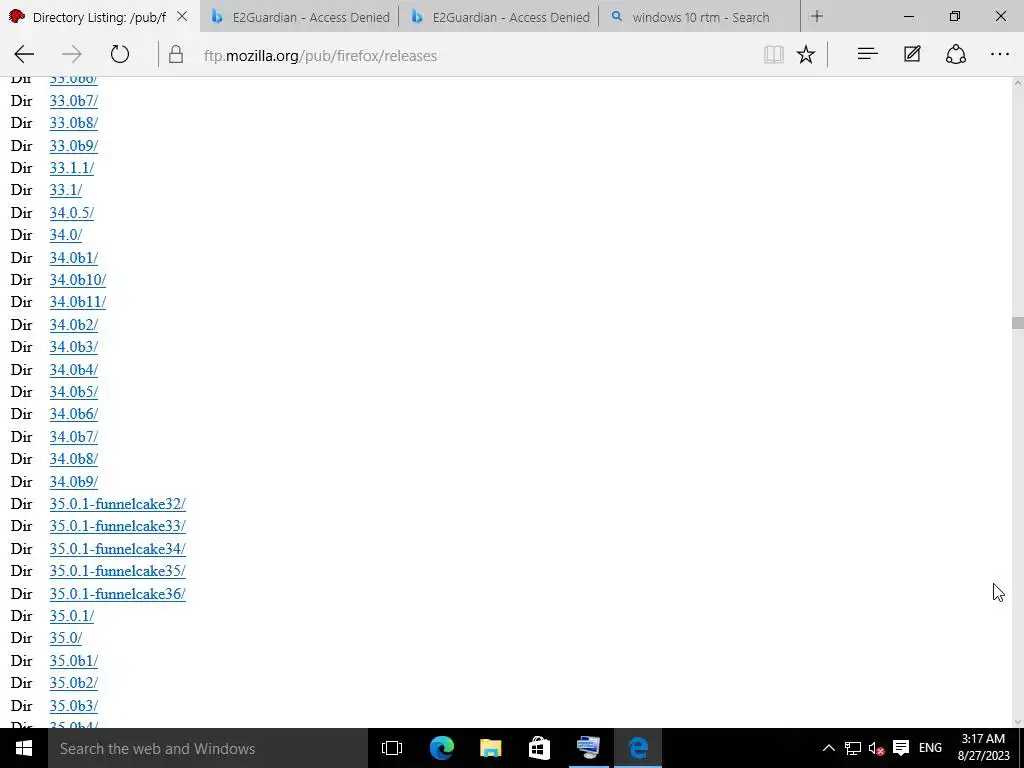Open the 33.1.1/ directory link
Screen dimensions: 1024x768
click(72, 168)
